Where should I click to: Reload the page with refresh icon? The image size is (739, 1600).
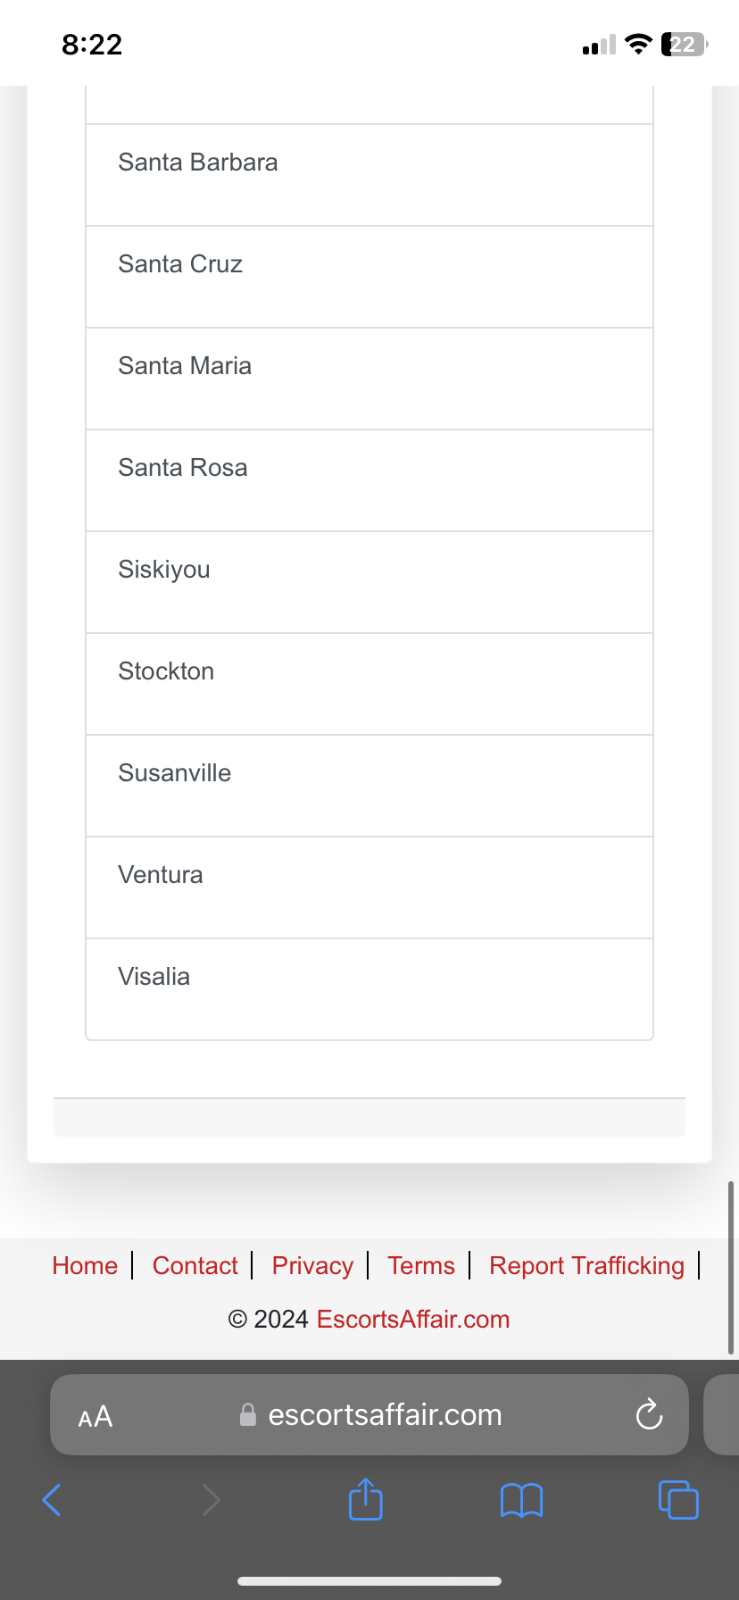[x=649, y=1414]
